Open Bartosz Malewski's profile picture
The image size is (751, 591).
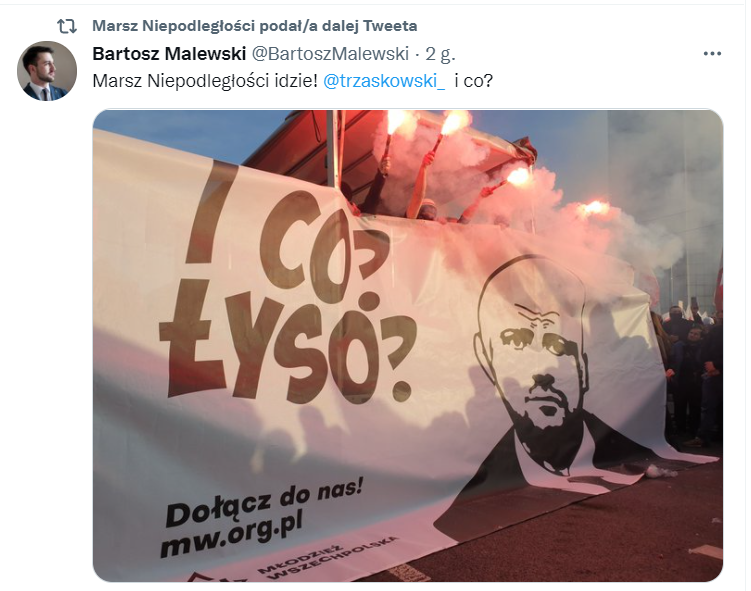click(x=47, y=71)
